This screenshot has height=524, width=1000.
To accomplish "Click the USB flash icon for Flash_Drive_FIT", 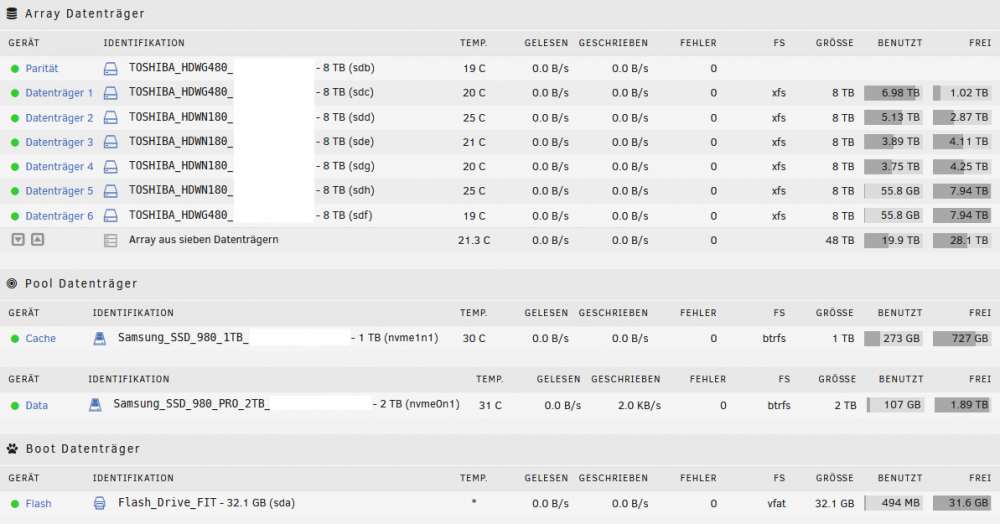I will (99, 503).
